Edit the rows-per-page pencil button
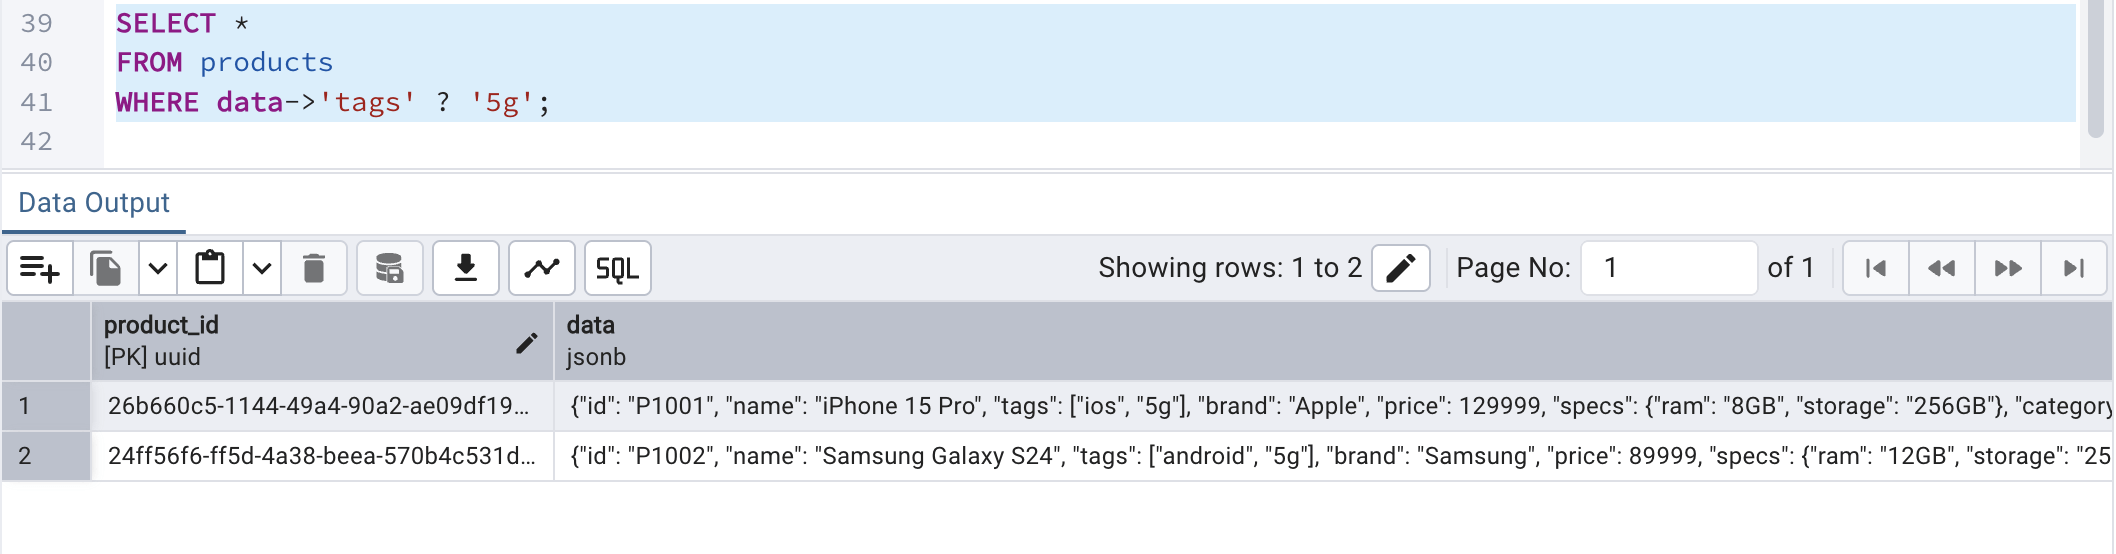The height and width of the screenshot is (554, 2116). [x=1400, y=268]
